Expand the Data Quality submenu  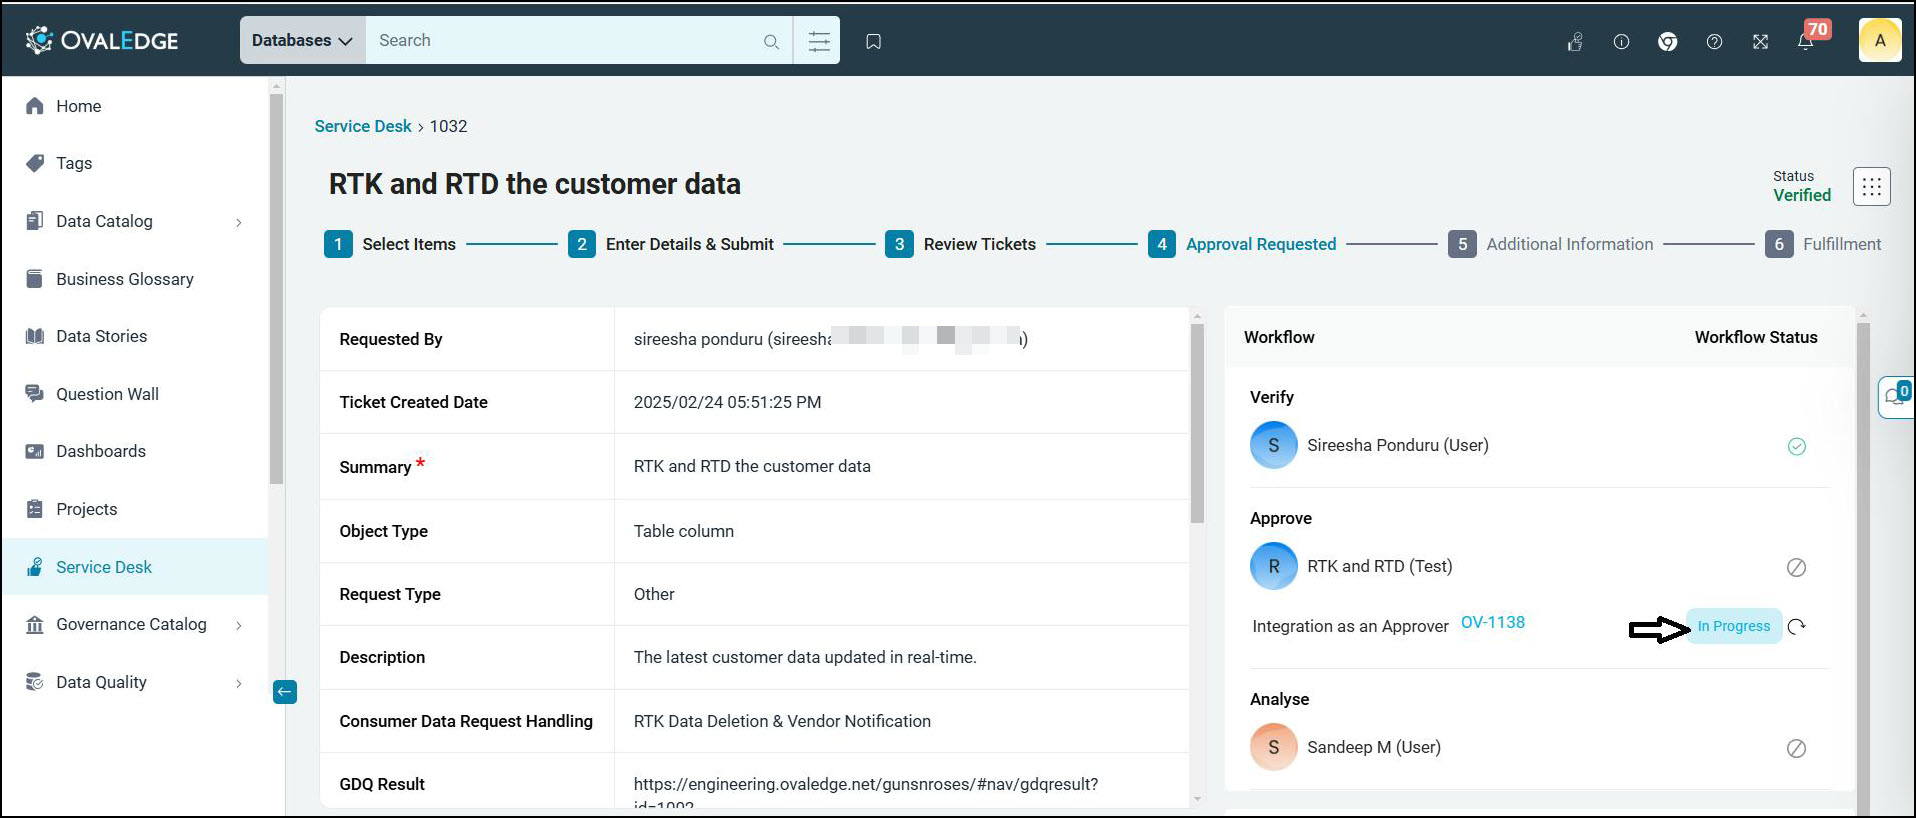[x=238, y=683]
